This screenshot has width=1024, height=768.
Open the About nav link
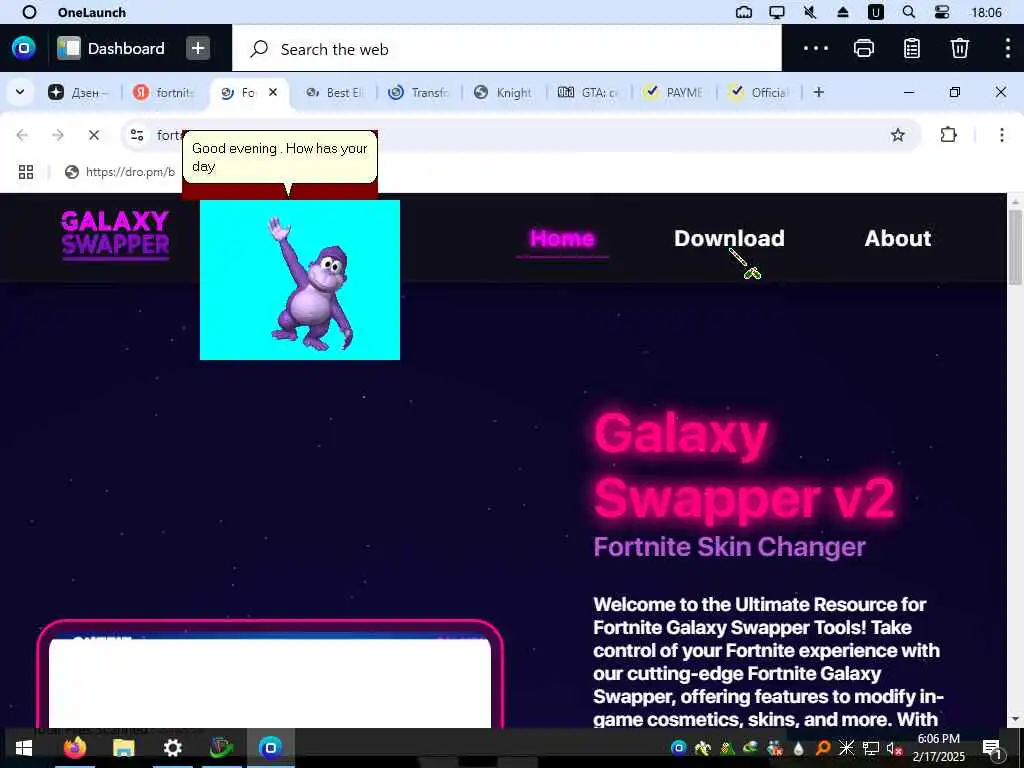pos(897,238)
